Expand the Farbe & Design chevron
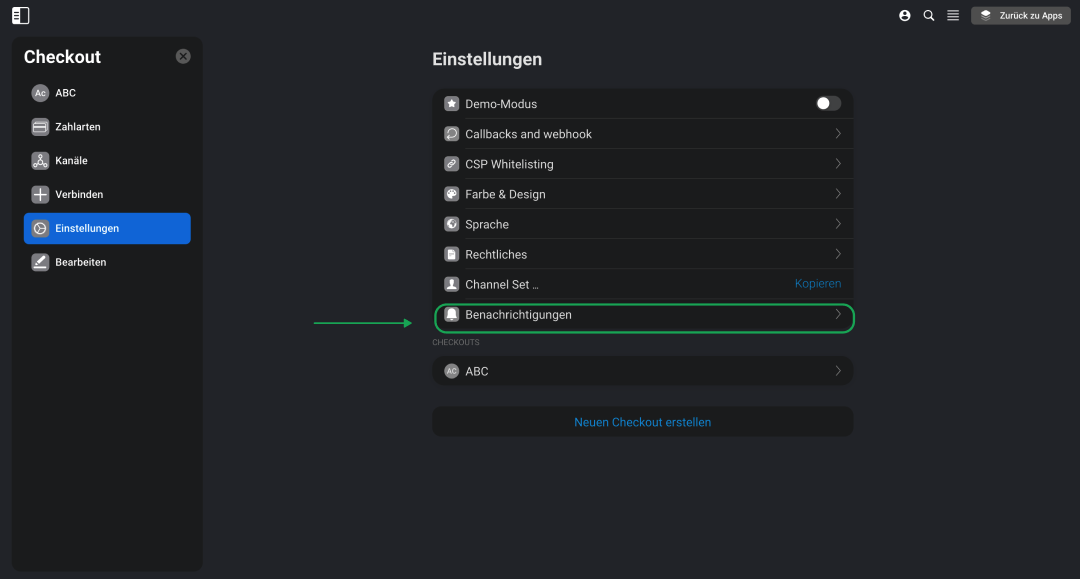The image size is (1080, 579). [x=838, y=194]
